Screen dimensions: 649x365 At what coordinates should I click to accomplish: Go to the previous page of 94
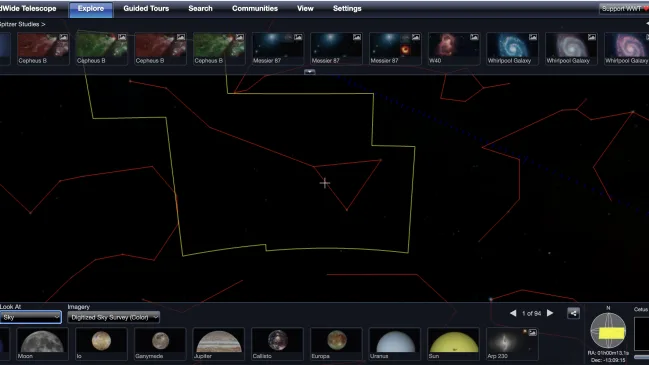coord(513,313)
